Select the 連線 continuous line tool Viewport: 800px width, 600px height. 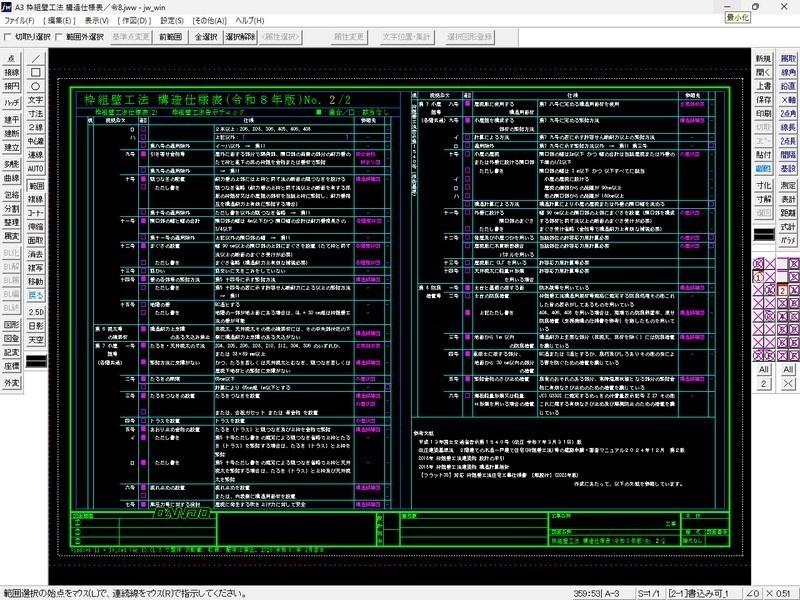[x=36, y=155]
